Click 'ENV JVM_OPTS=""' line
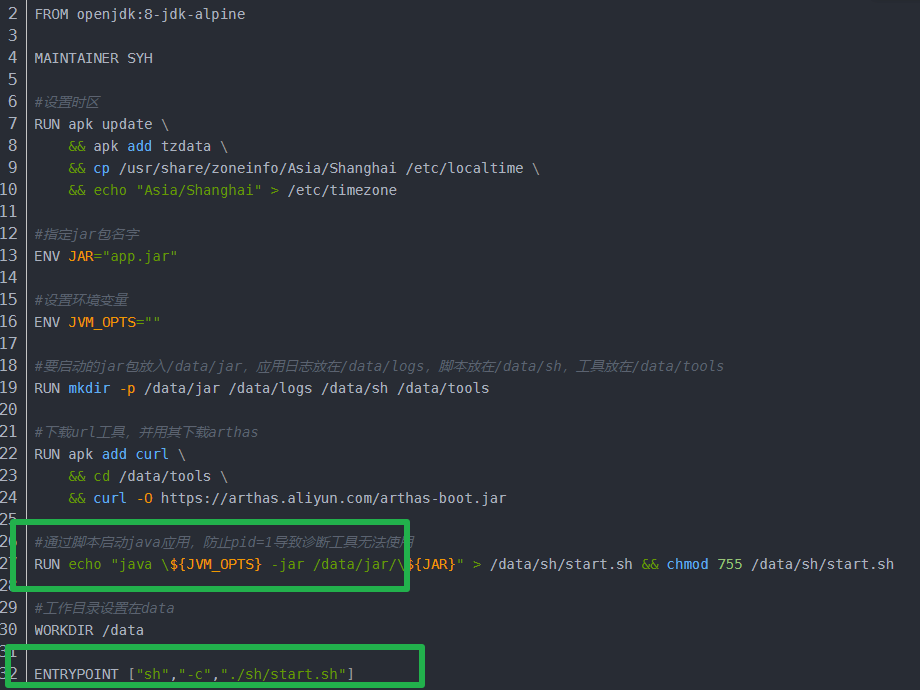Viewport: 920px width, 690px height. coord(97,322)
